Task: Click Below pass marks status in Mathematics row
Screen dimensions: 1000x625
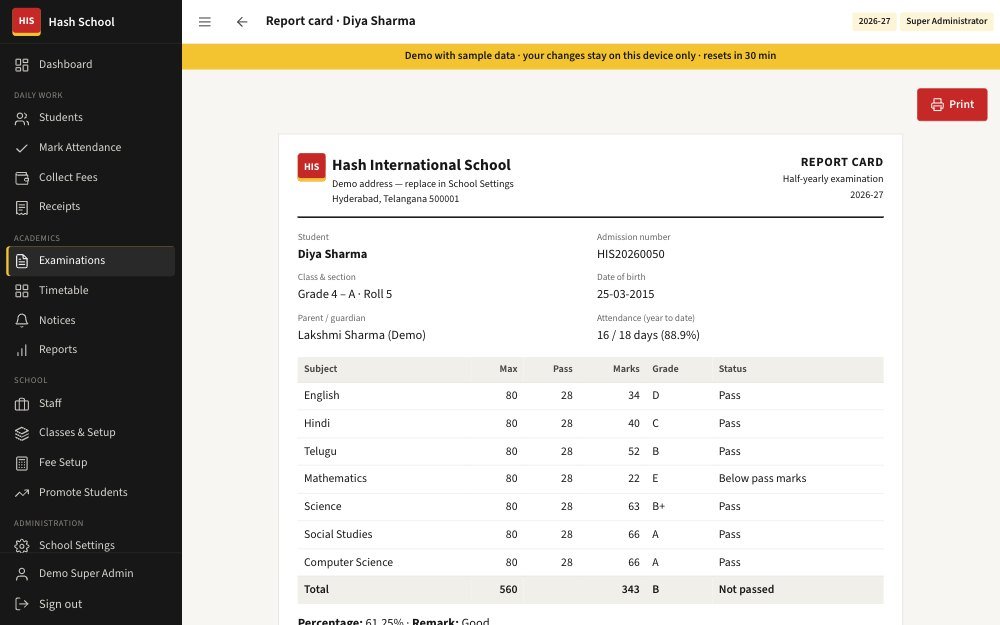Action: pos(762,478)
